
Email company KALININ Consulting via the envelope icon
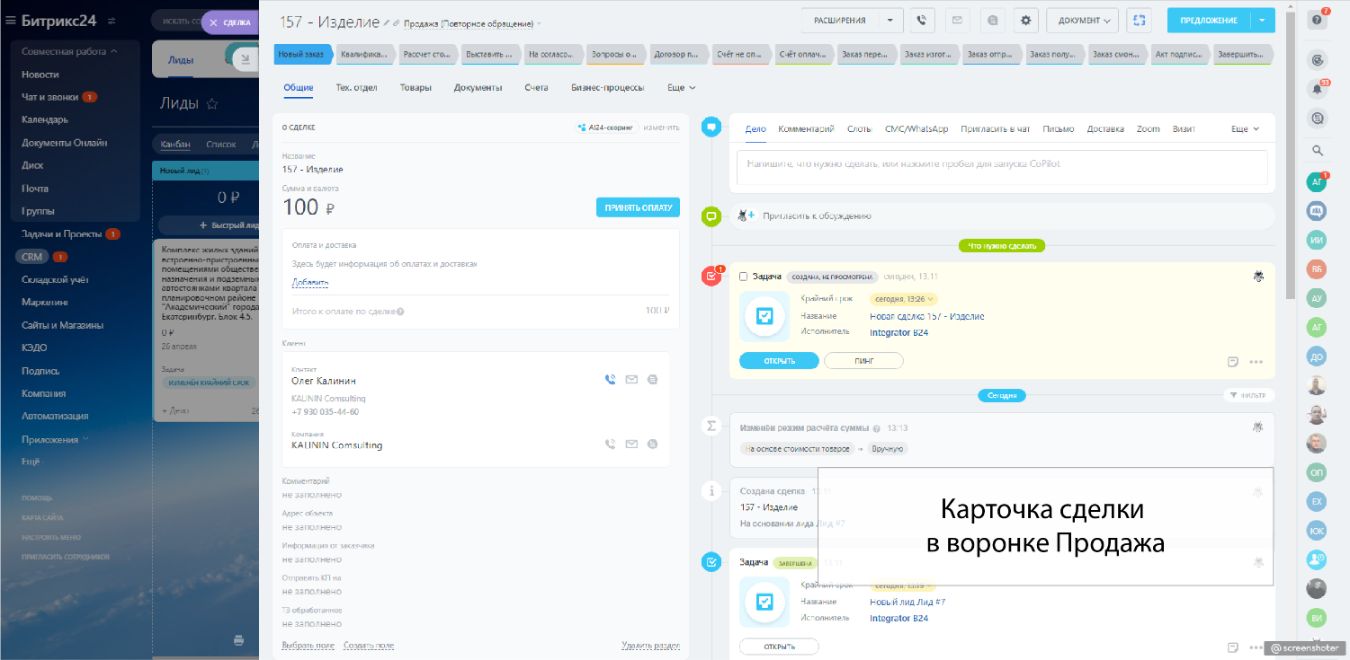click(631, 445)
